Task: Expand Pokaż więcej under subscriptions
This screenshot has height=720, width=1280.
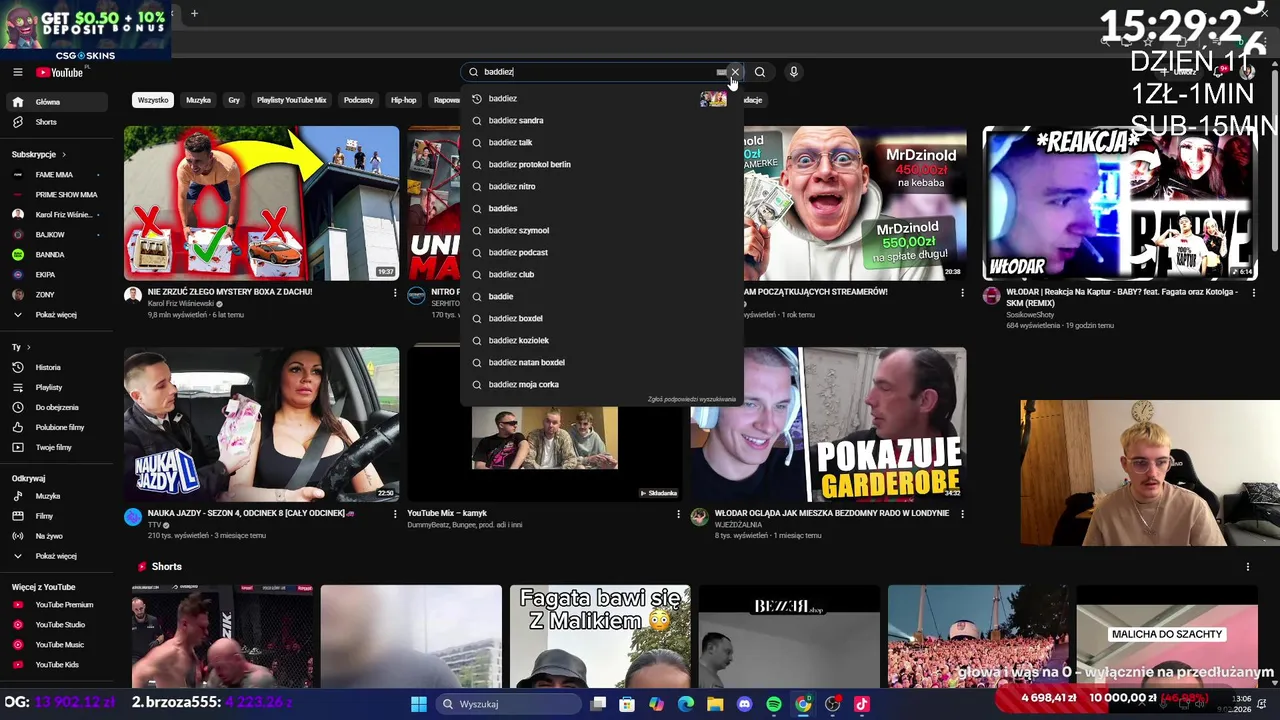Action: pyautogui.click(x=58, y=315)
